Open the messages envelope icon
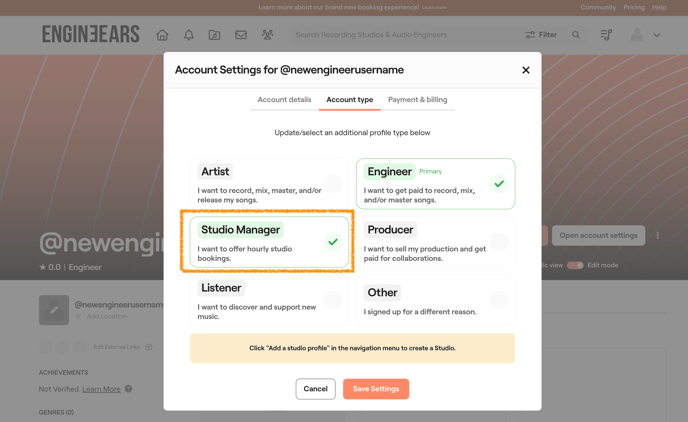 click(x=241, y=35)
